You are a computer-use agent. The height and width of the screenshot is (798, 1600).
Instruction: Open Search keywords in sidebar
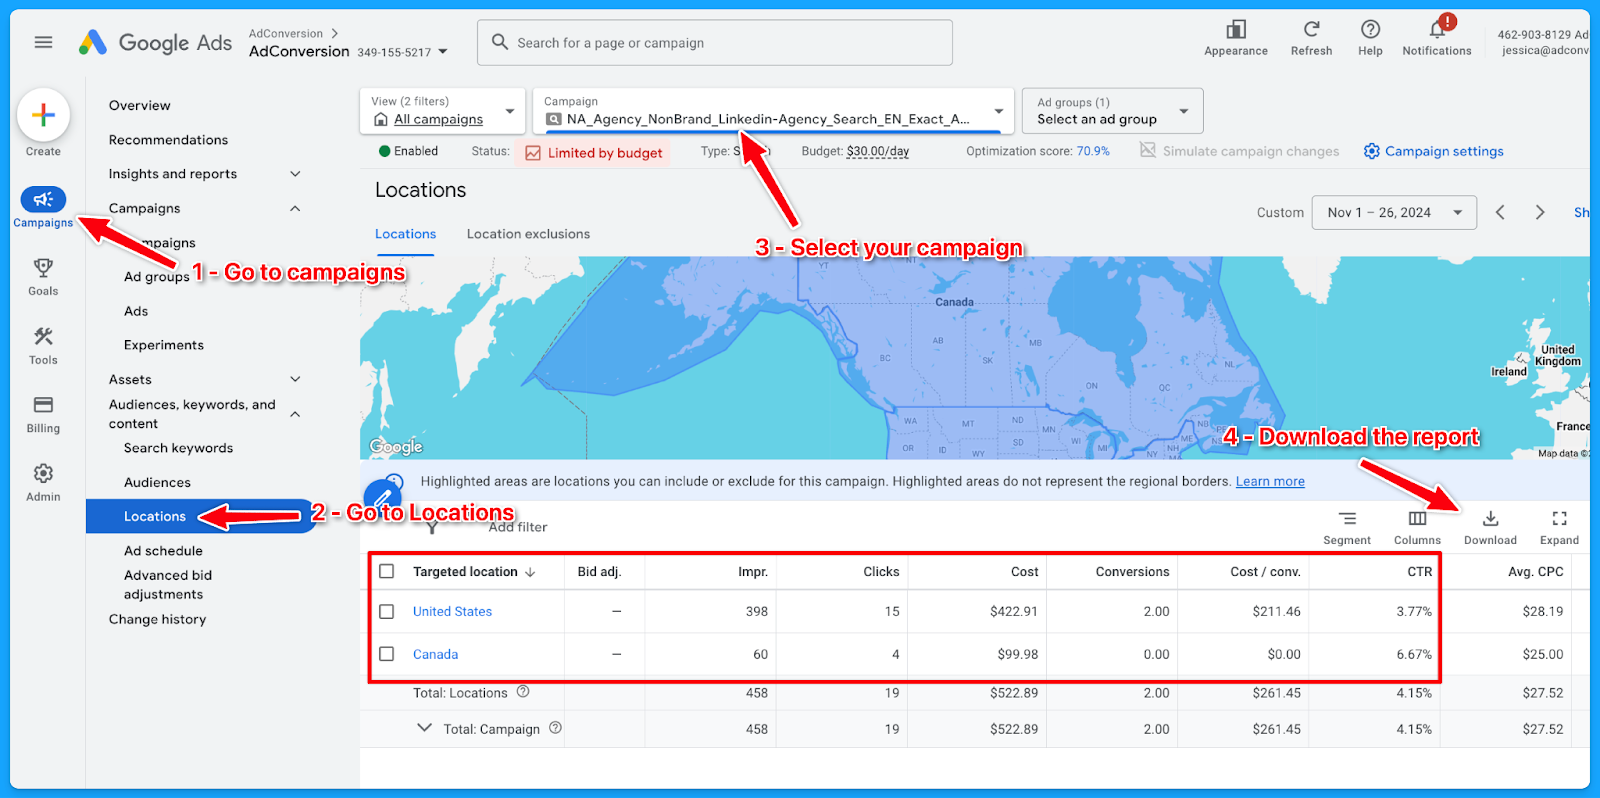[x=178, y=448]
